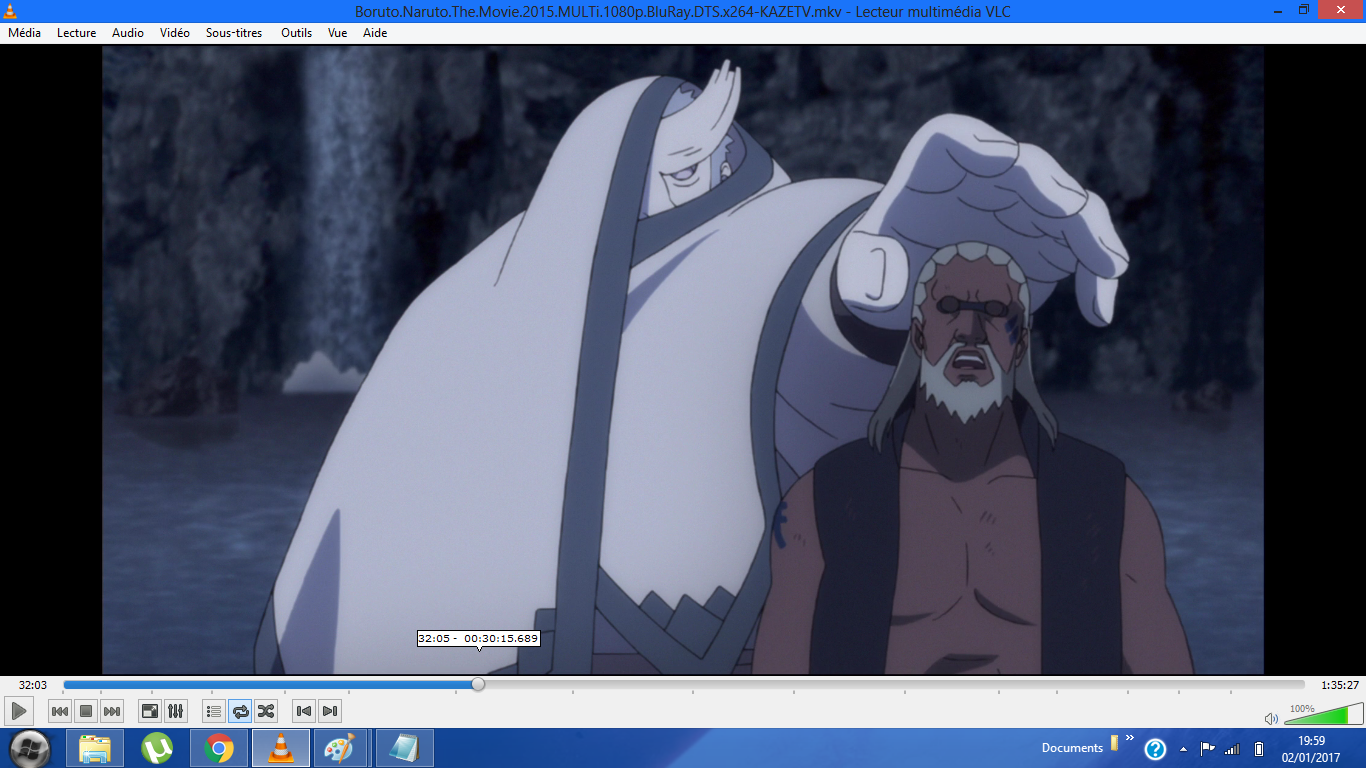
Task: Open Paint from the taskbar
Action: 341,748
